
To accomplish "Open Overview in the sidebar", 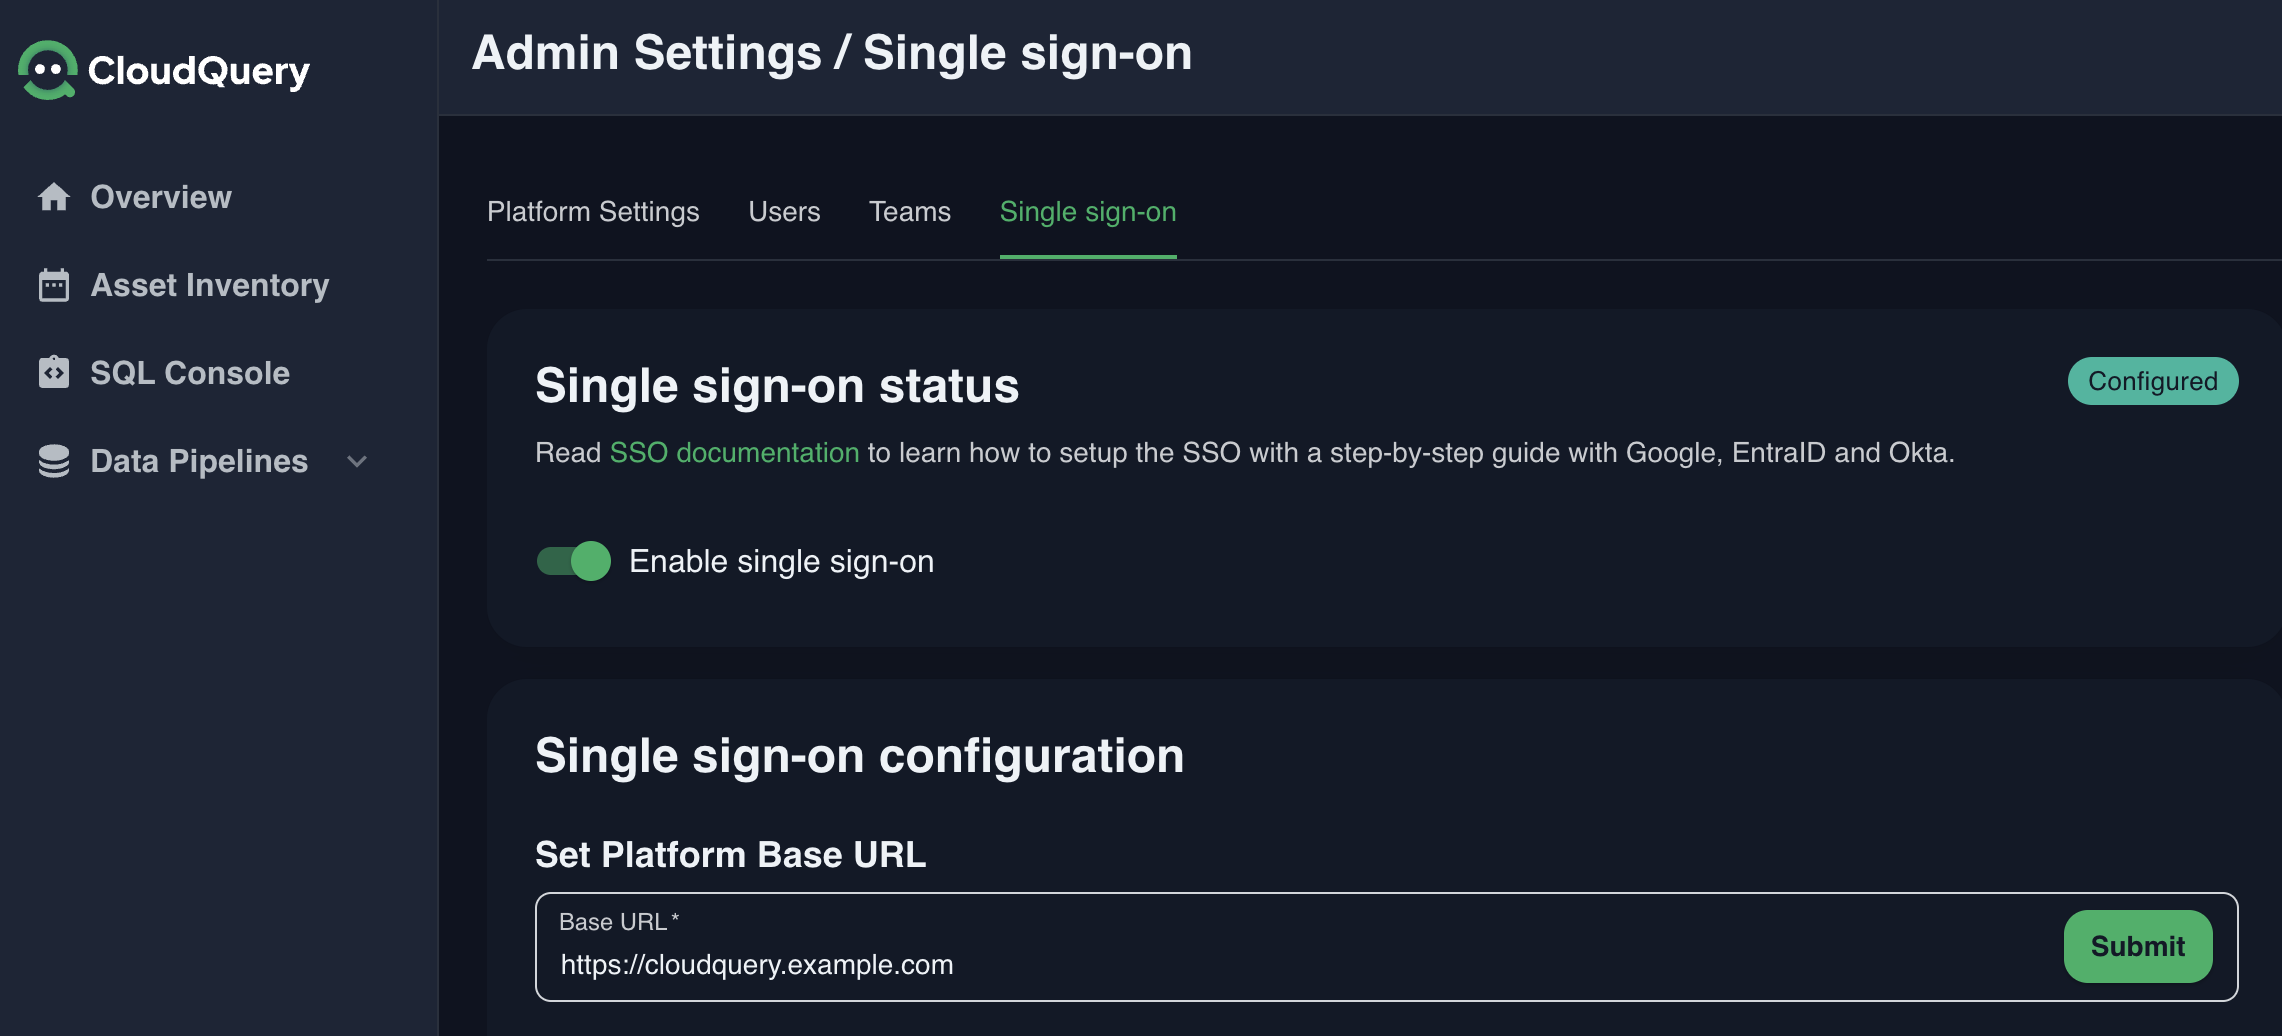I will (161, 197).
